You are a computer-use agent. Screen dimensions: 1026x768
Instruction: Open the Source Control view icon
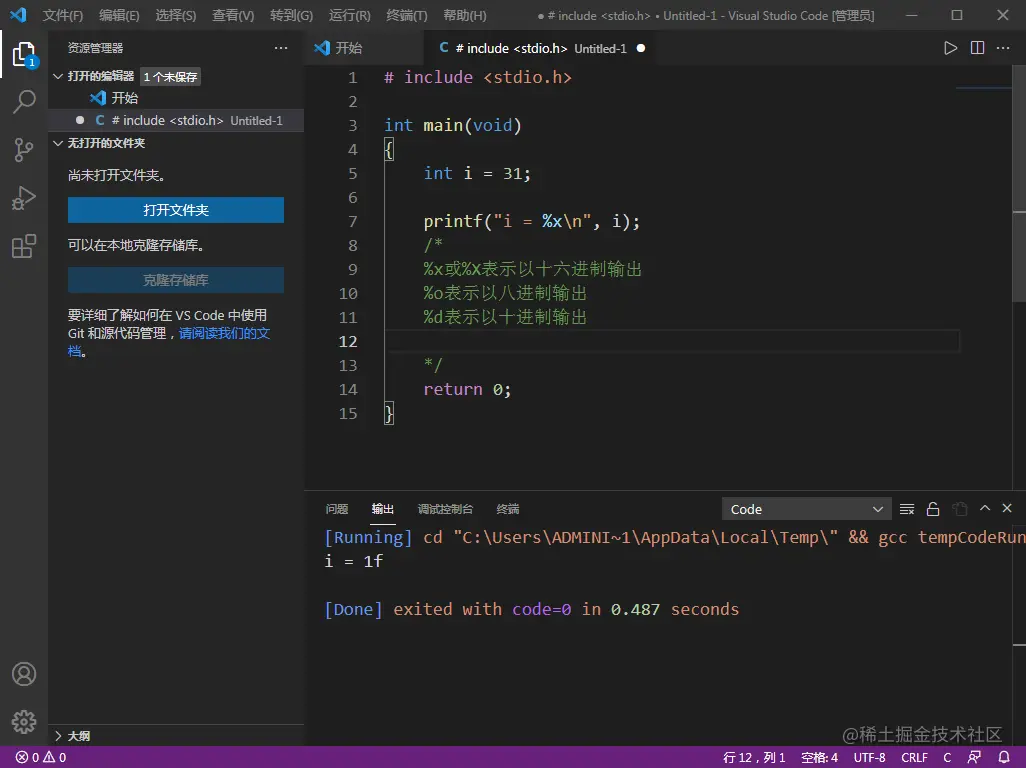click(x=24, y=150)
